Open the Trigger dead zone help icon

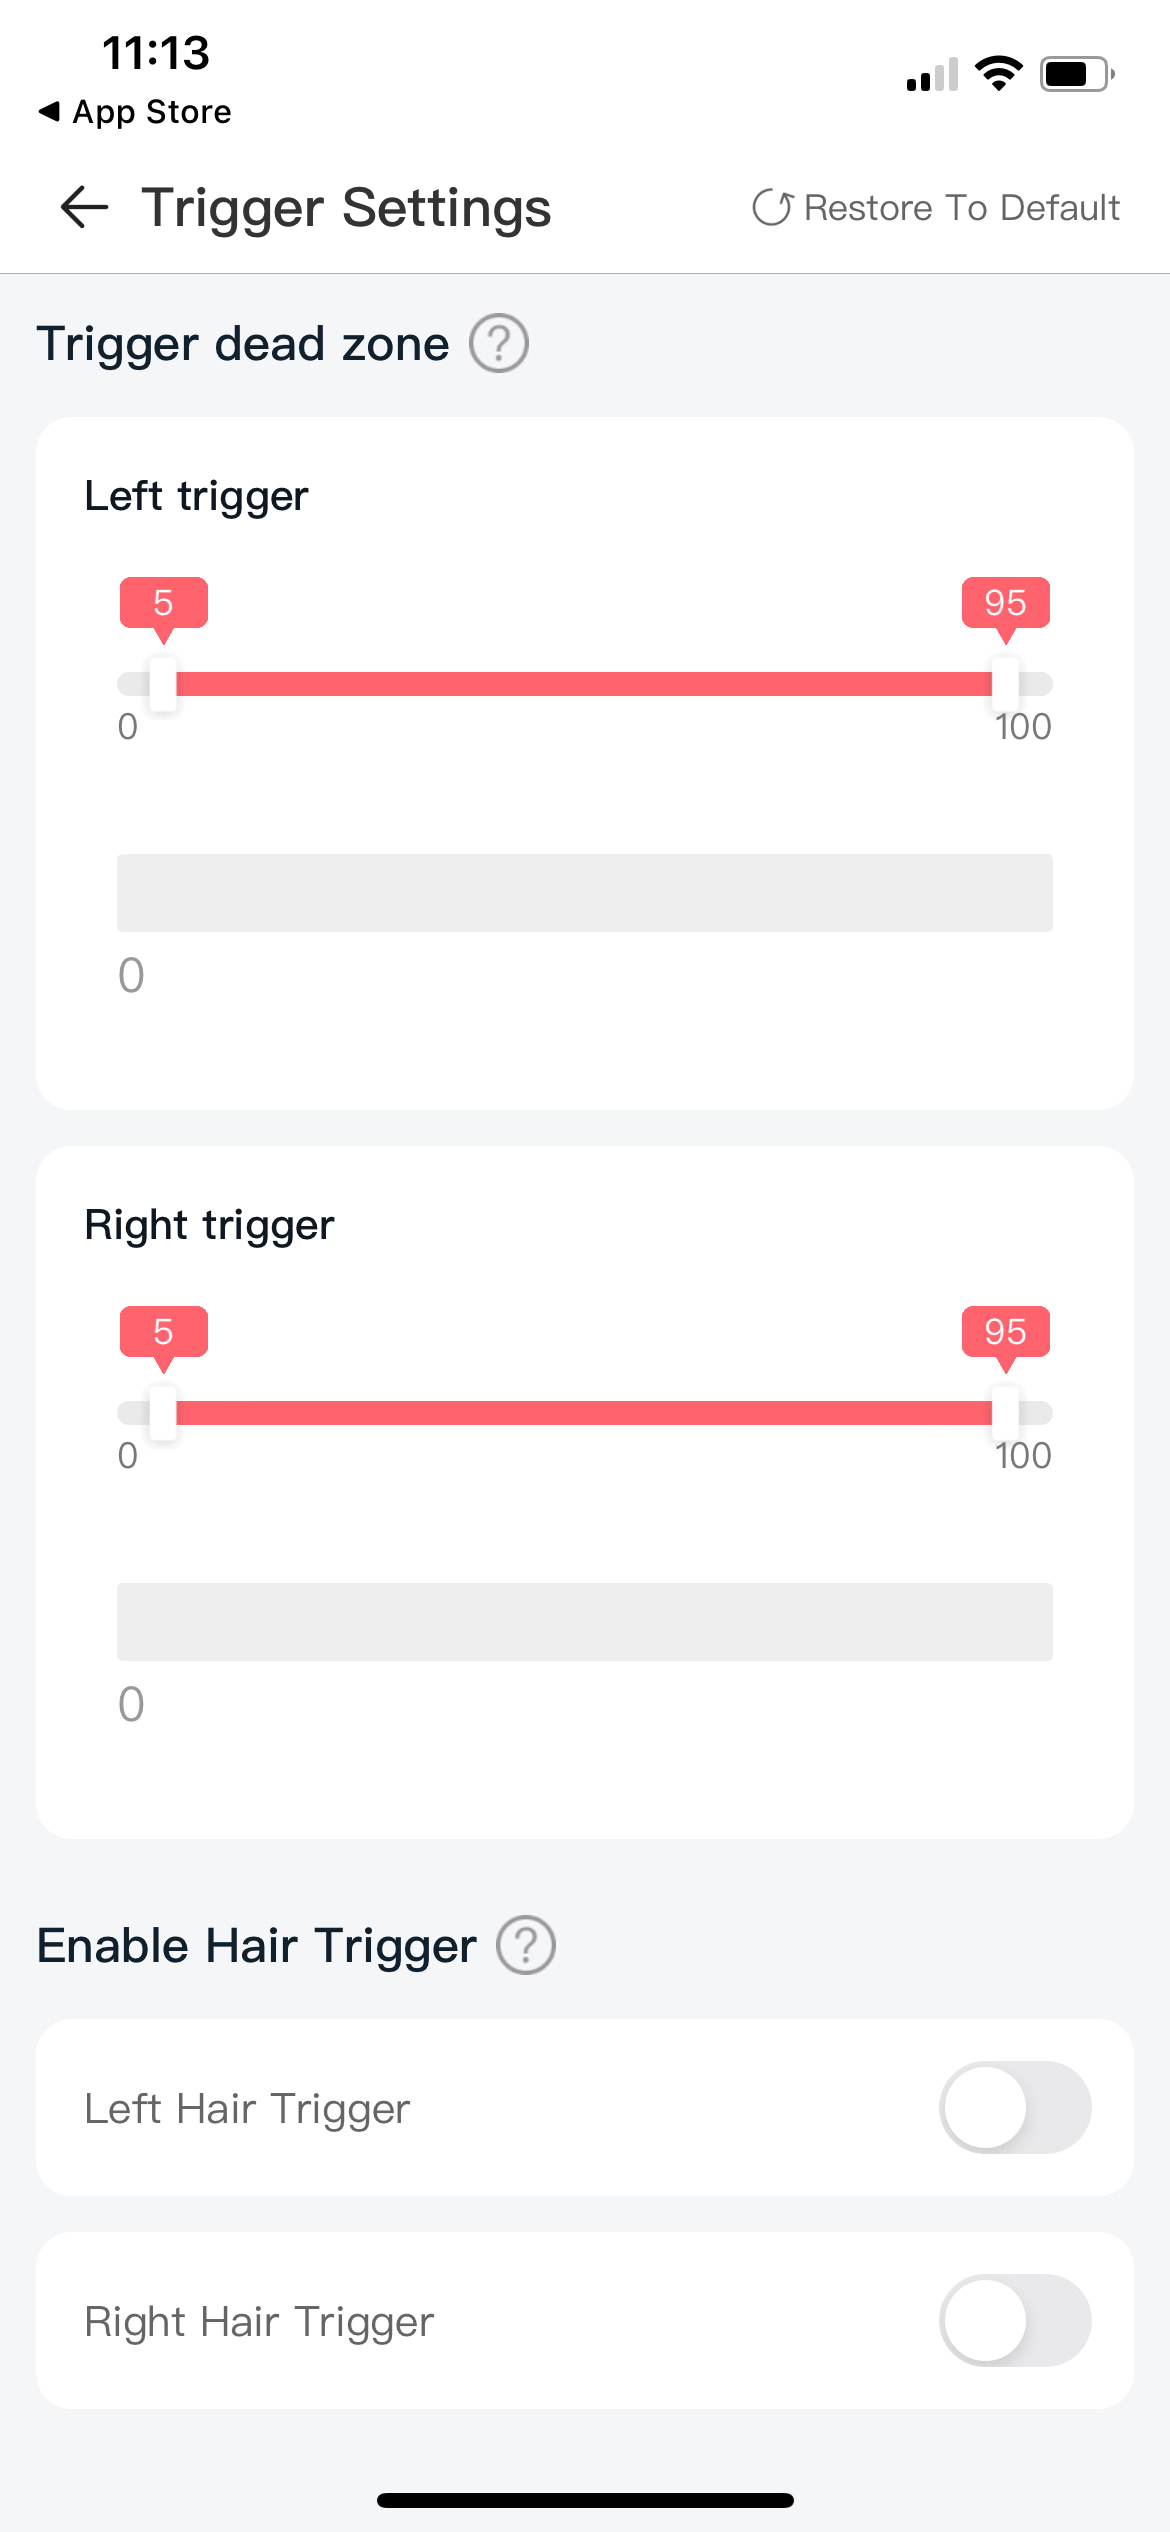pos(499,343)
